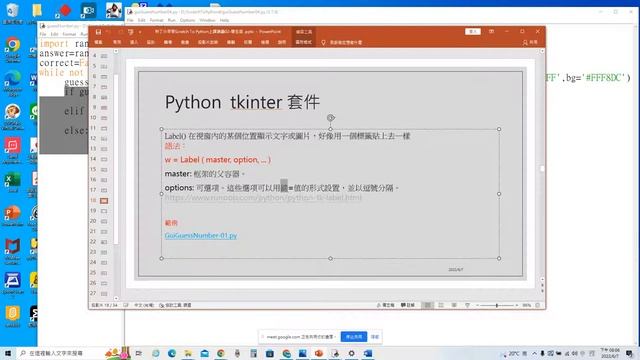Click the taskbar clock and date

(610, 353)
